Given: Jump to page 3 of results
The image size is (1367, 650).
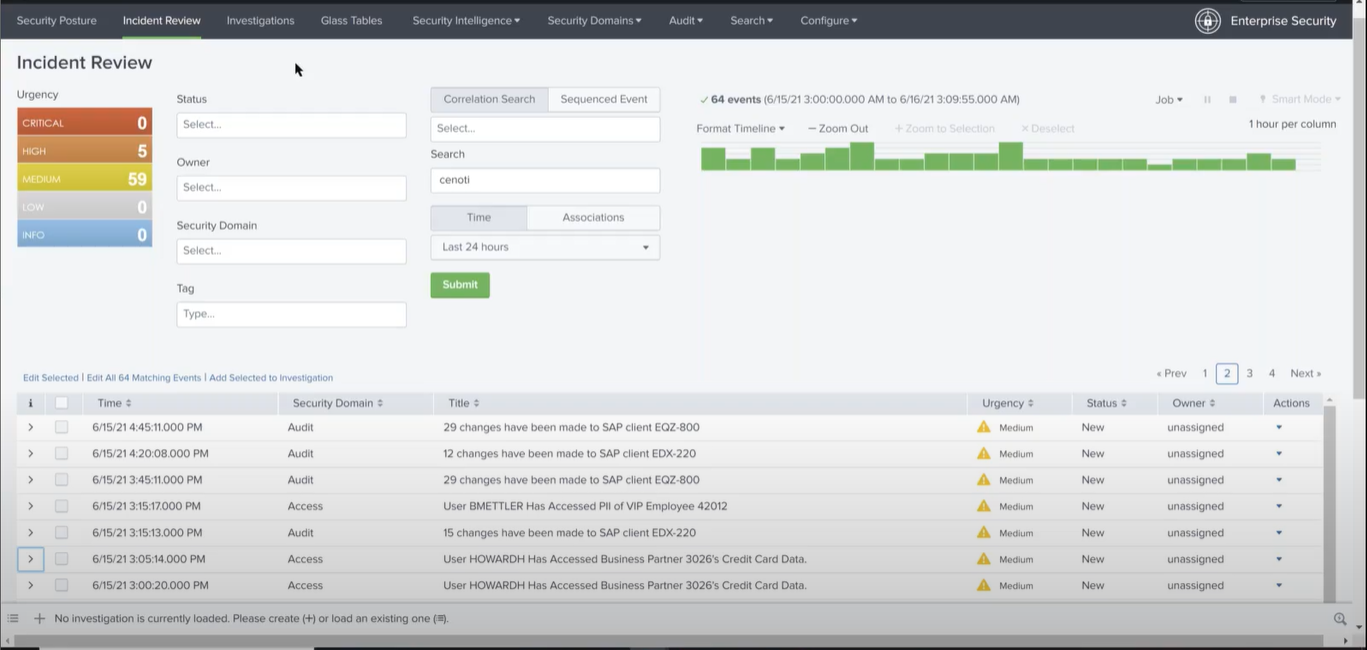Looking at the screenshot, I should [1250, 374].
